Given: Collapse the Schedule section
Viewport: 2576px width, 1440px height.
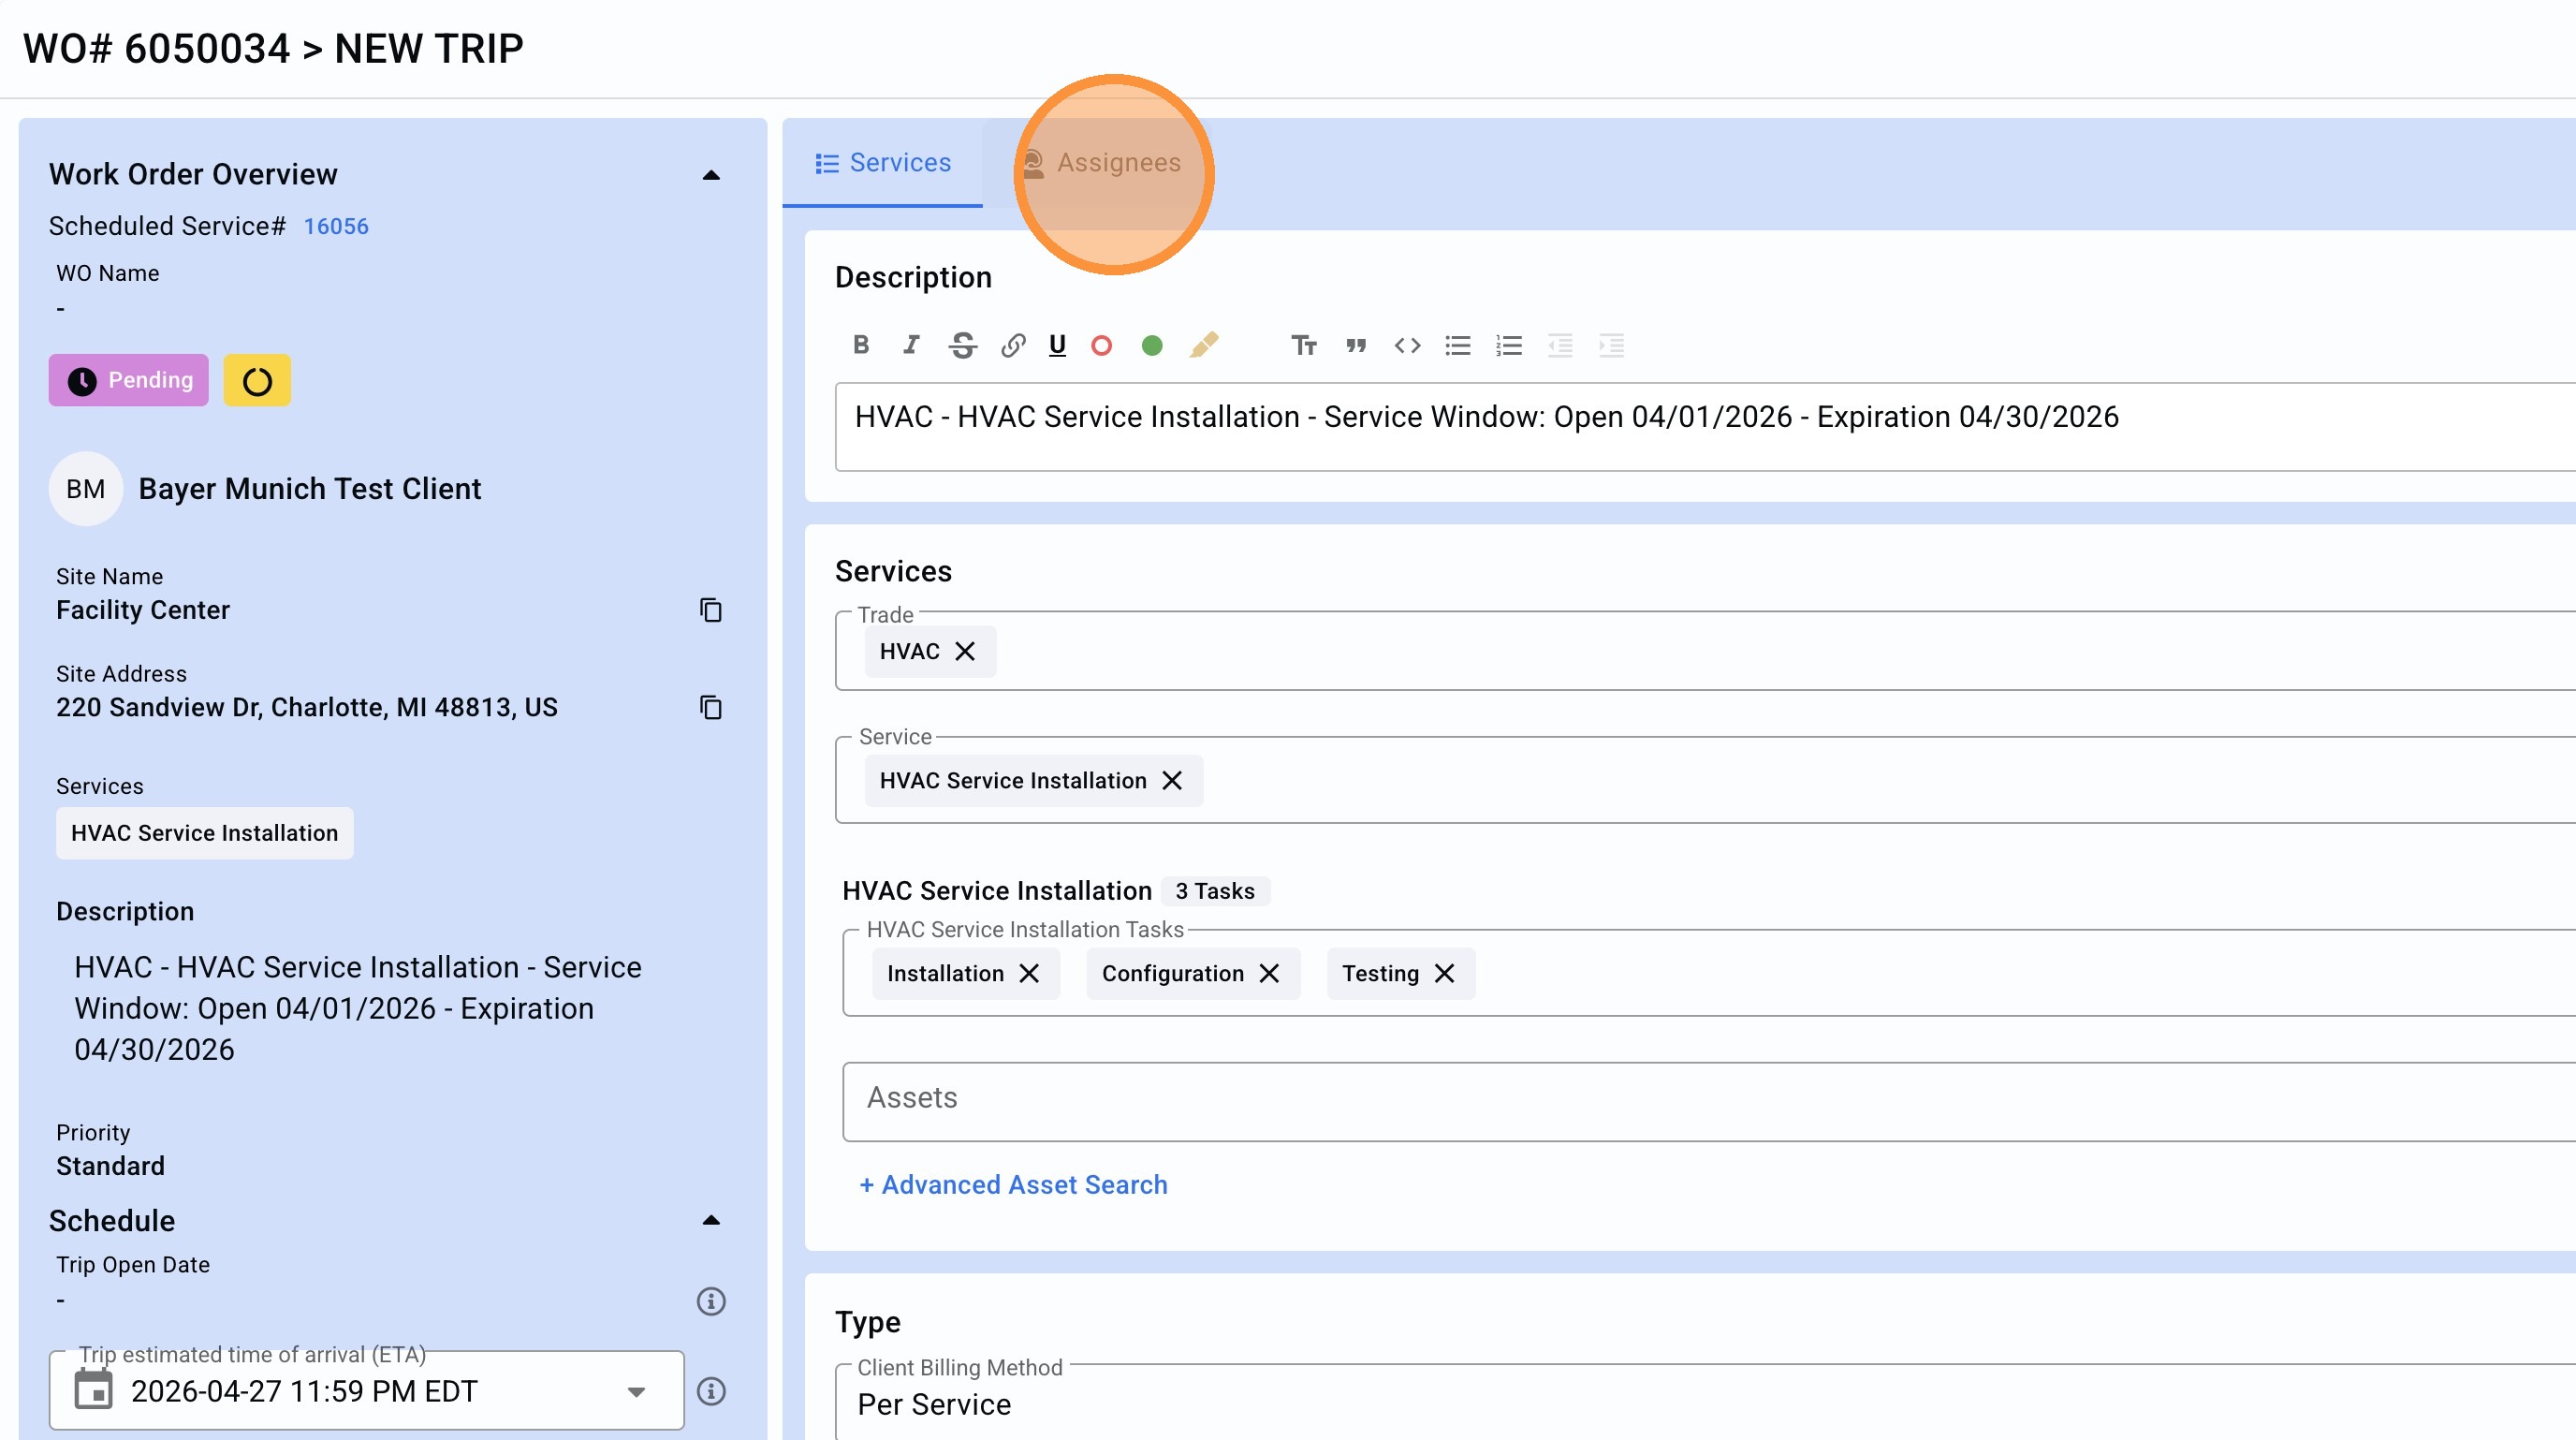Looking at the screenshot, I should click(711, 1220).
